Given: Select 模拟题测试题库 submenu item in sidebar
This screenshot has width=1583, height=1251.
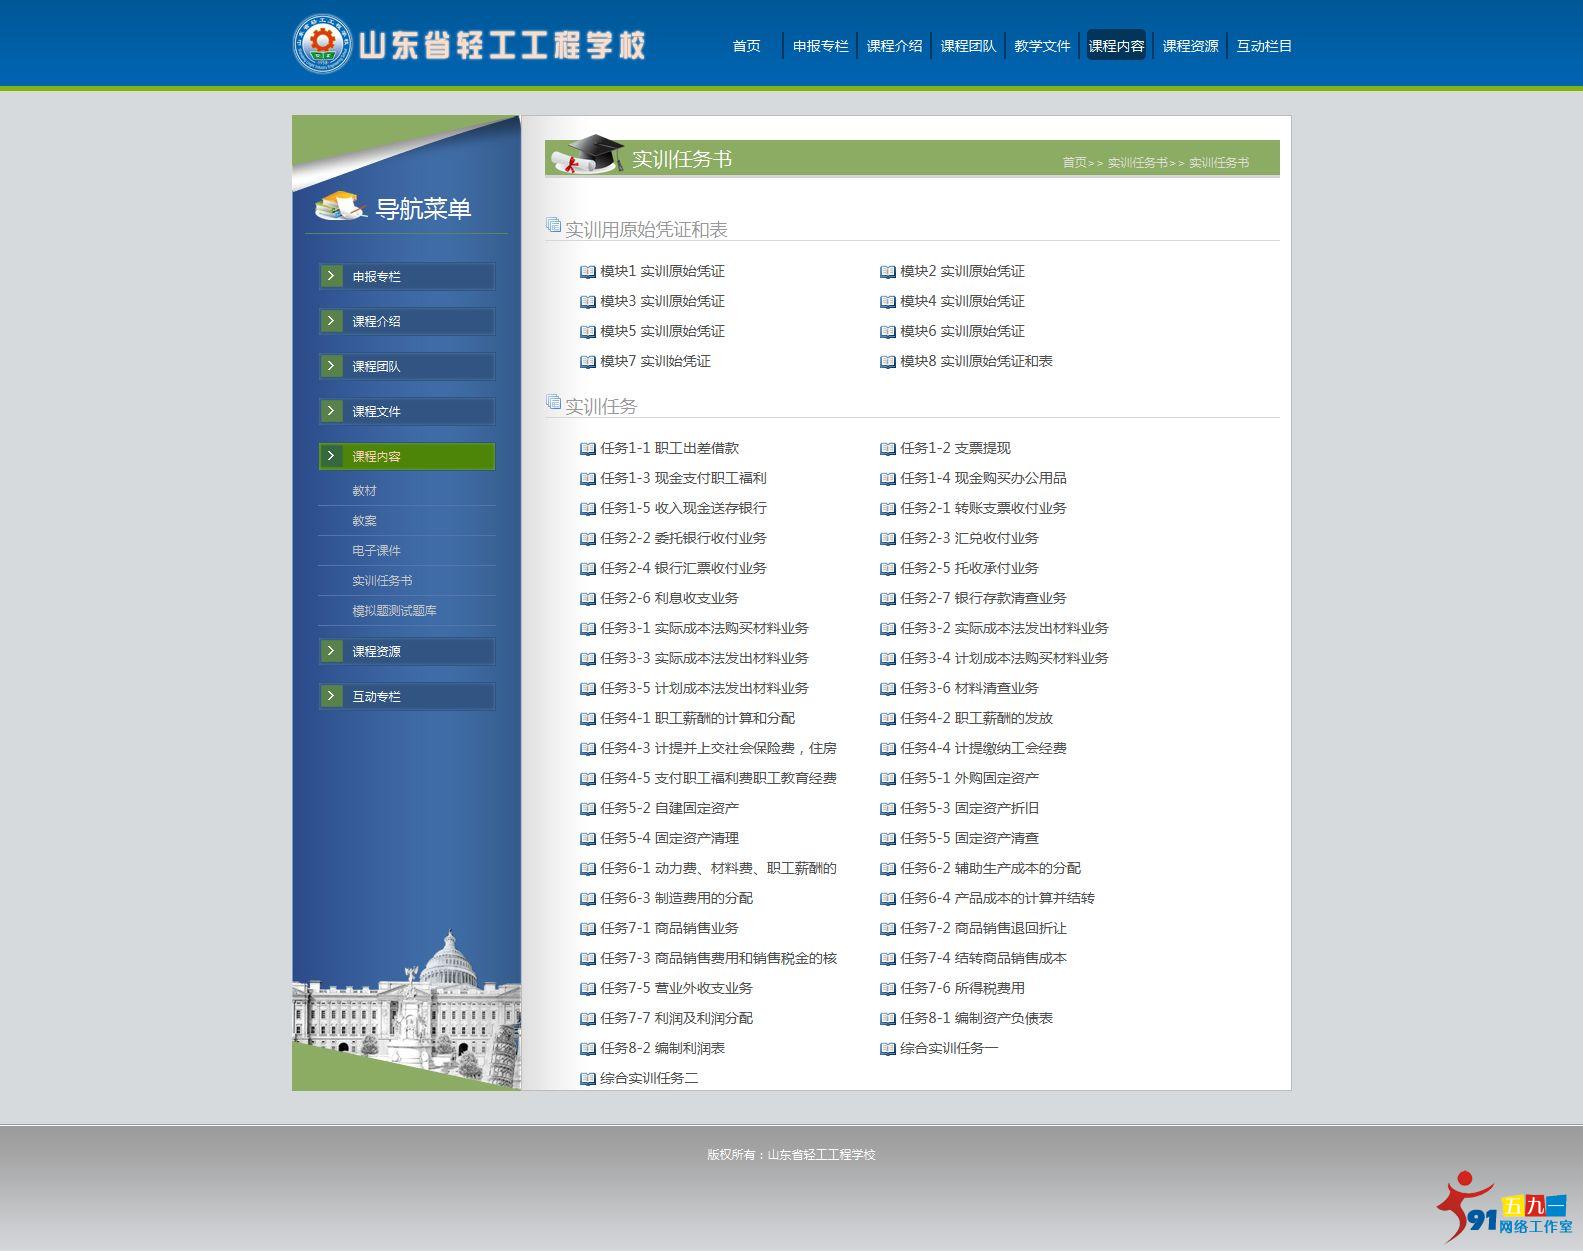Looking at the screenshot, I should click(x=394, y=611).
